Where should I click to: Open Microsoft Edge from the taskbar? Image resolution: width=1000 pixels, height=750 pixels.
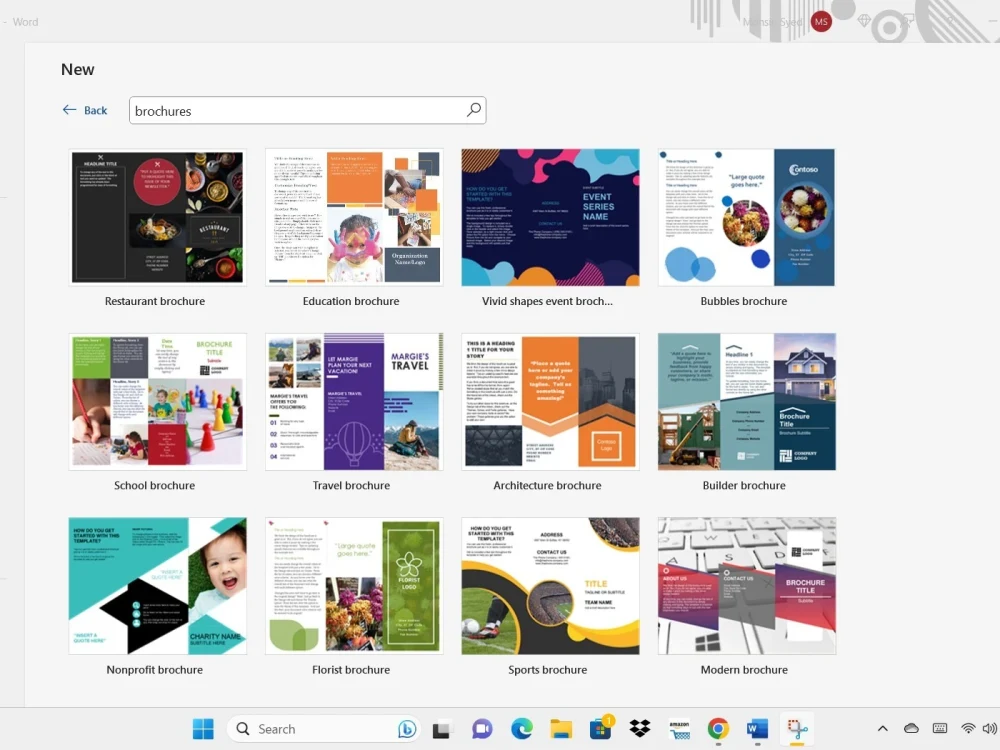click(x=521, y=729)
